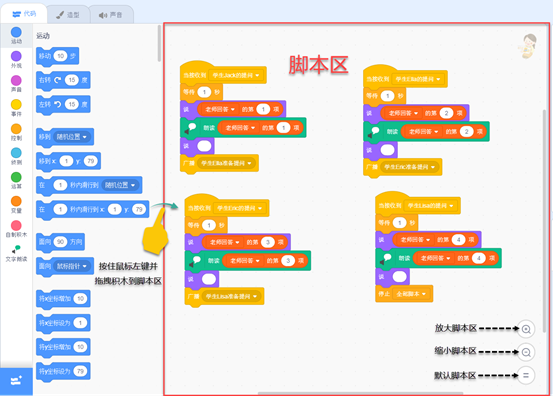Click the empty 说 input in Jack script
Screen dimensions: 553x396
[204, 146]
